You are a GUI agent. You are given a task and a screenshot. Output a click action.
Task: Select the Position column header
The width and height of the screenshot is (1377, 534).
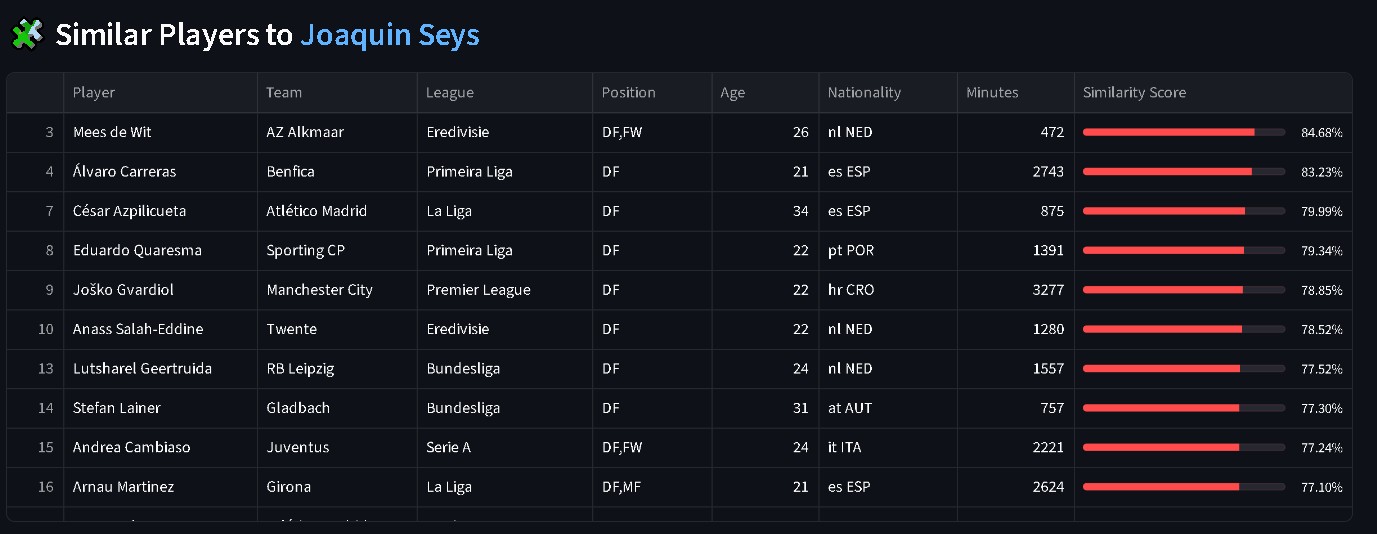pos(653,92)
